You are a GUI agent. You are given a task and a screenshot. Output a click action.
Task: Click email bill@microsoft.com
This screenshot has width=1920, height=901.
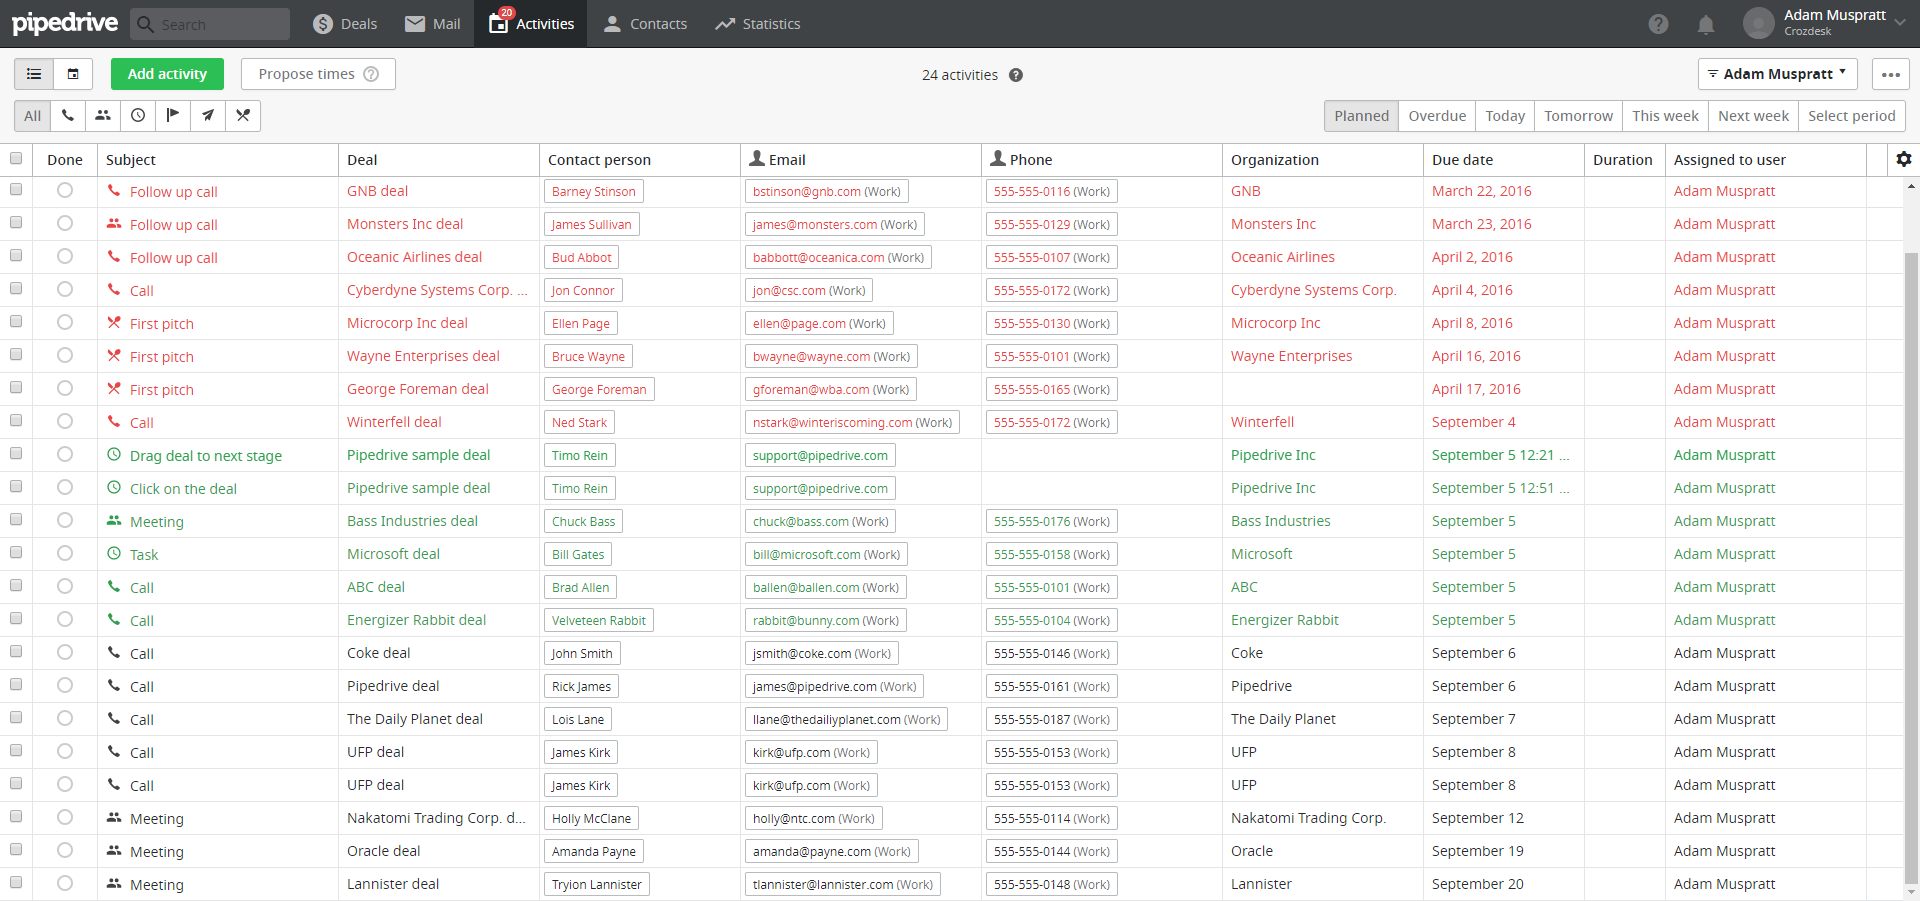[826, 554]
